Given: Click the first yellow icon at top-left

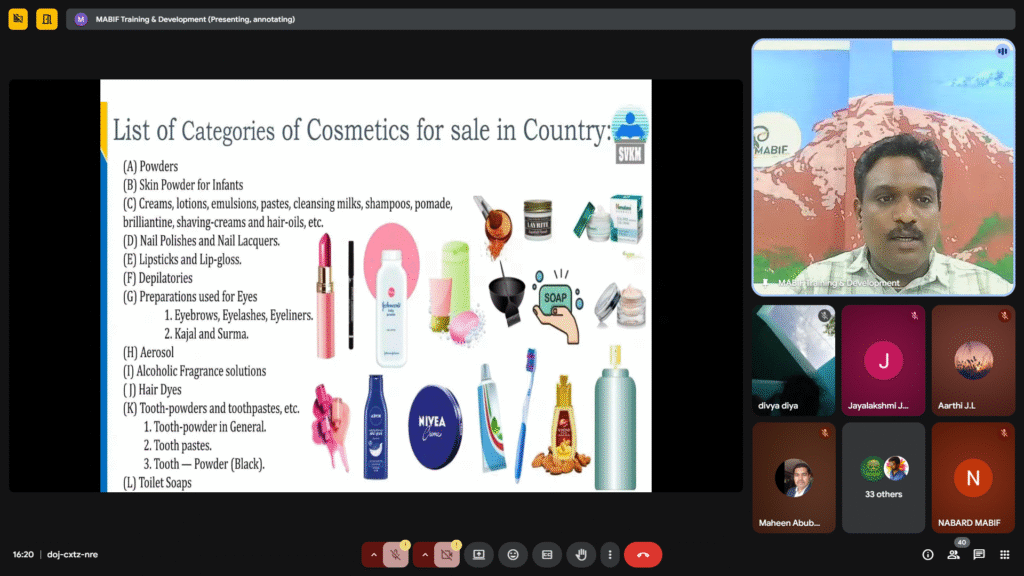Looking at the screenshot, I should (18, 19).
